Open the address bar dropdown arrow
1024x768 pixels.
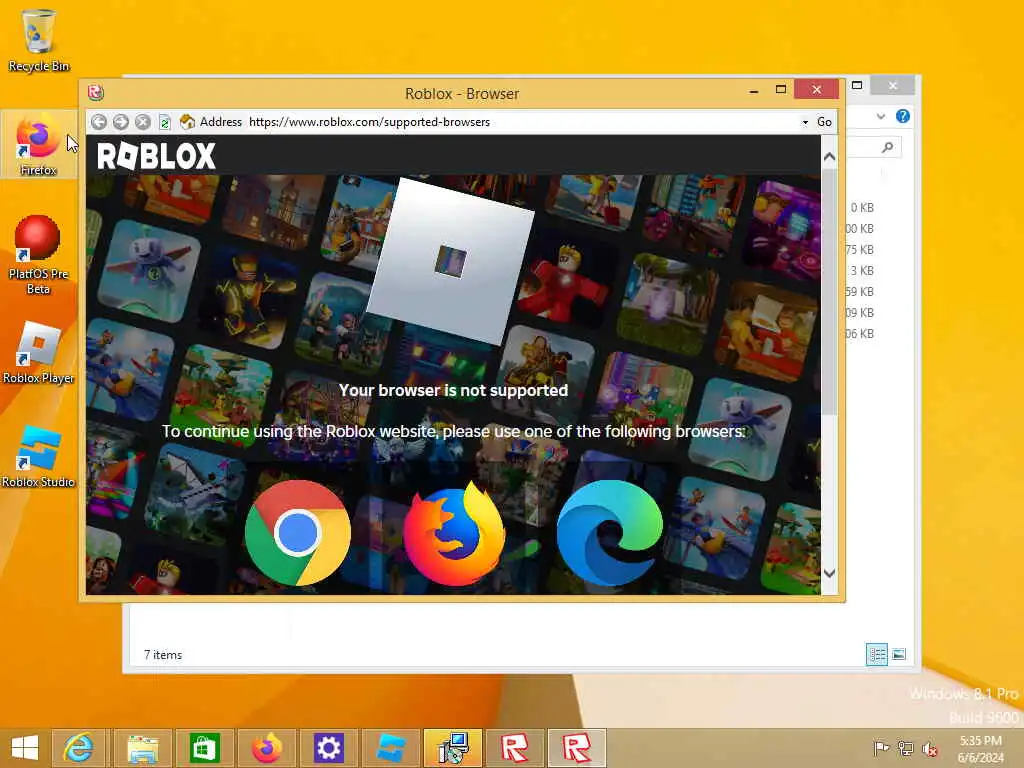click(805, 122)
